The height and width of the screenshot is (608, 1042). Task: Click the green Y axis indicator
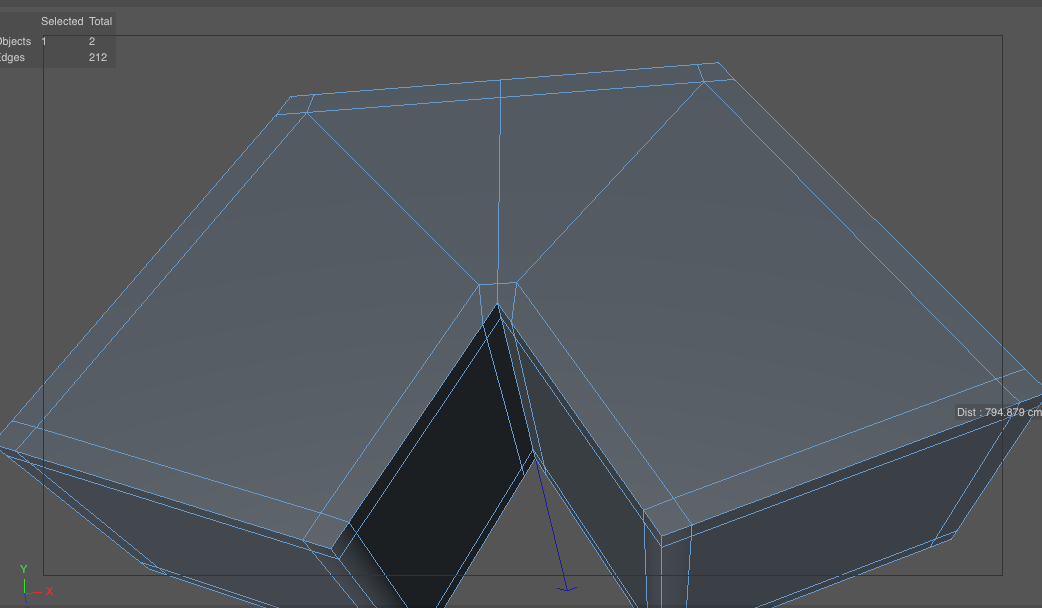(24, 569)
